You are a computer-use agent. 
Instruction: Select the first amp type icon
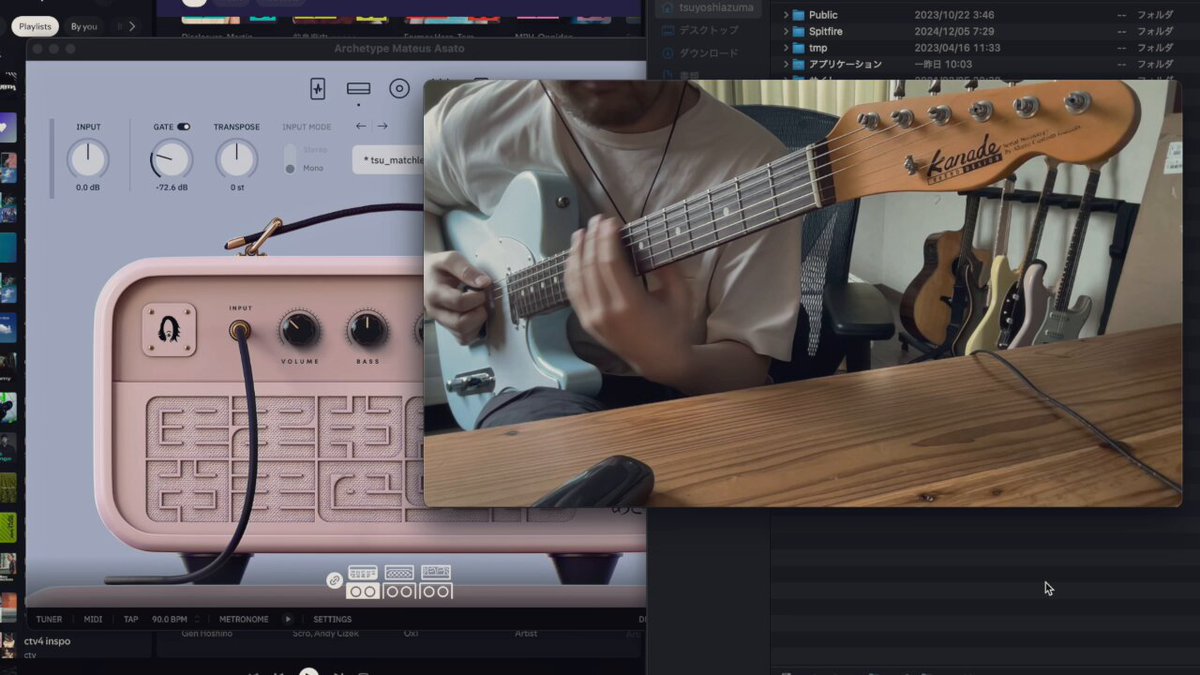362,582
